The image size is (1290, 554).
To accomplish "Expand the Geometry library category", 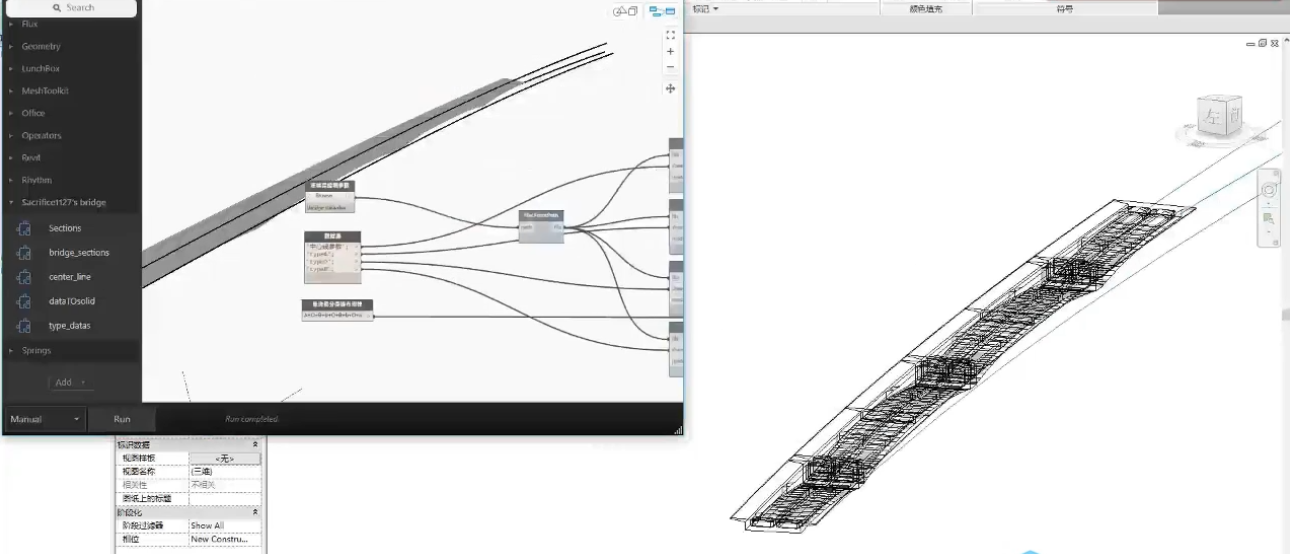I will (x=40, y=46).
